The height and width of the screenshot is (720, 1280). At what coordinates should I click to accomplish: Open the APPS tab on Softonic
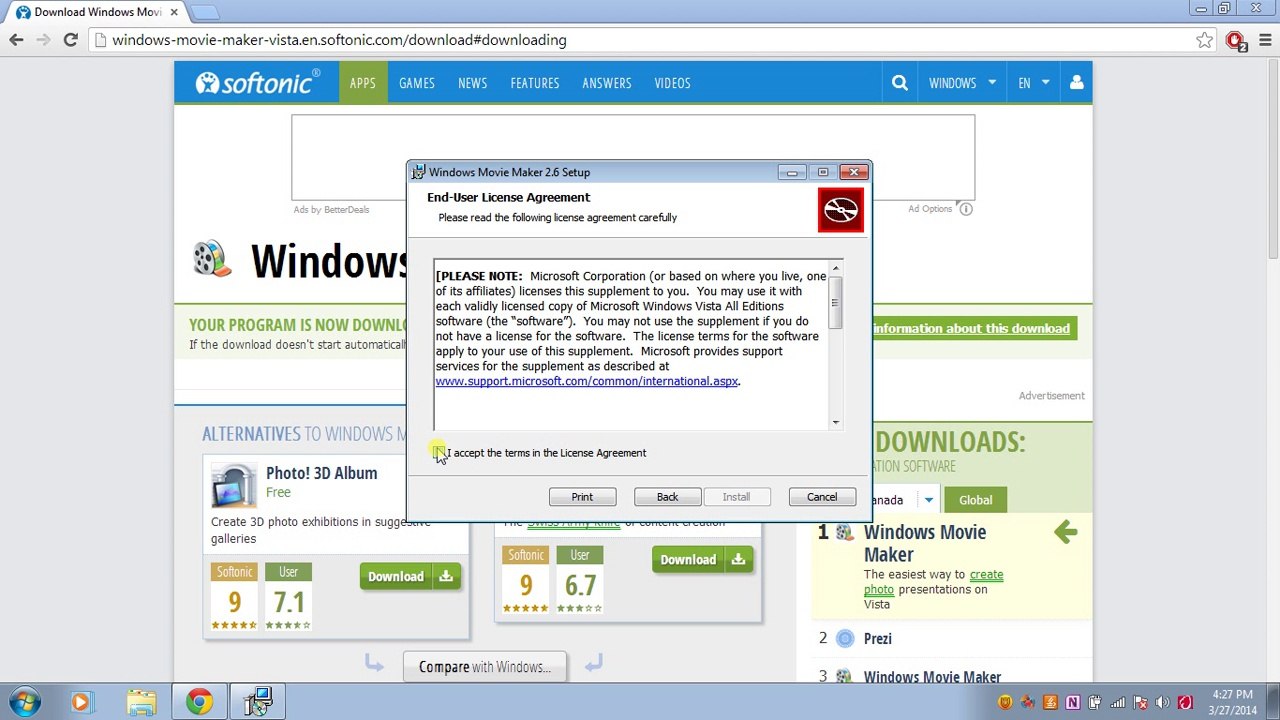[x=363, y=83]
